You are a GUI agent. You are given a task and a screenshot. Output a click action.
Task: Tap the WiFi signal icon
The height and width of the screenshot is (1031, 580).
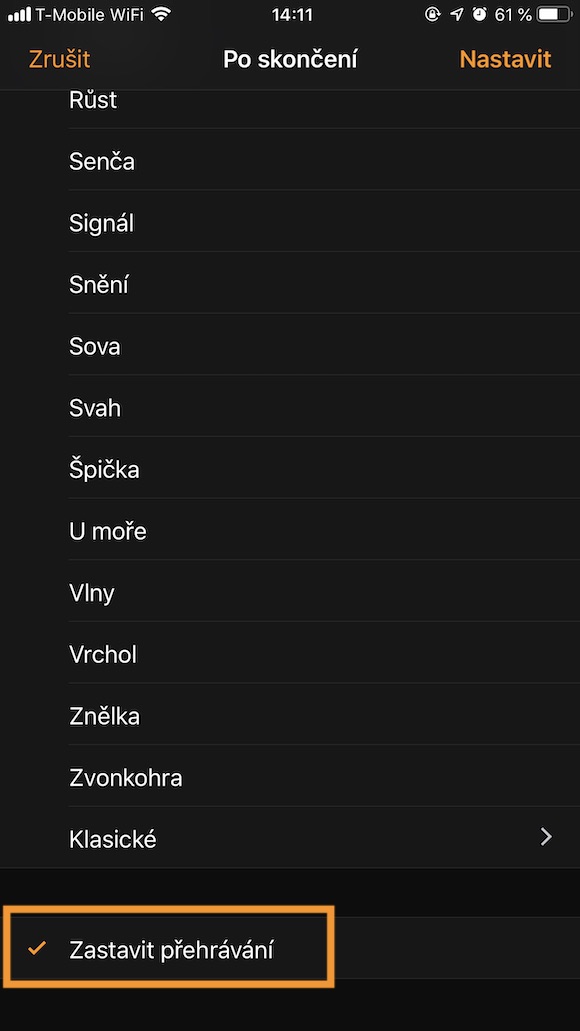point(160,14)
